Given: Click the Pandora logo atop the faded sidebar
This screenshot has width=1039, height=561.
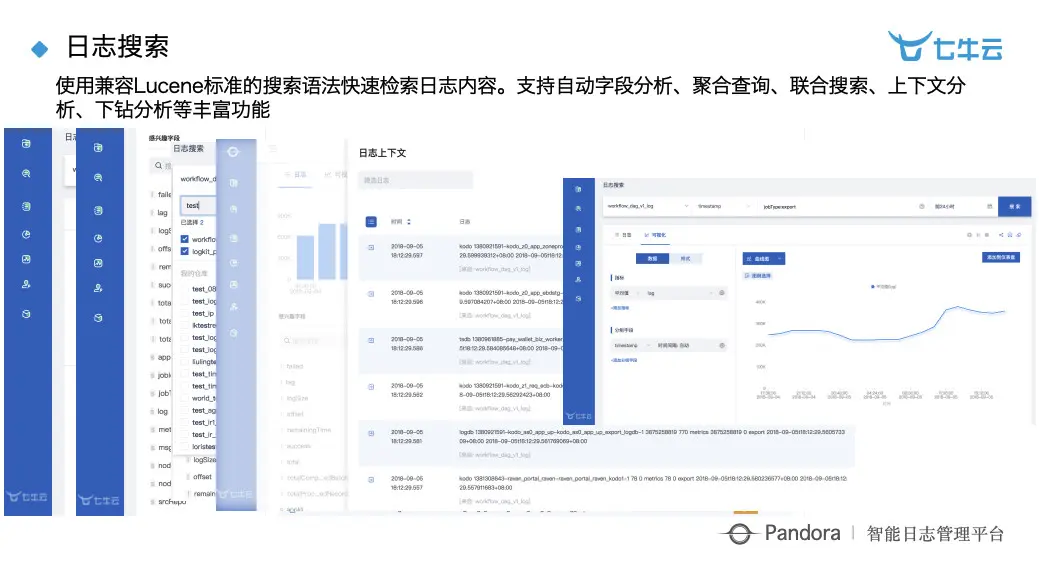Looking at the screenshot, I should tap(233, 152).
